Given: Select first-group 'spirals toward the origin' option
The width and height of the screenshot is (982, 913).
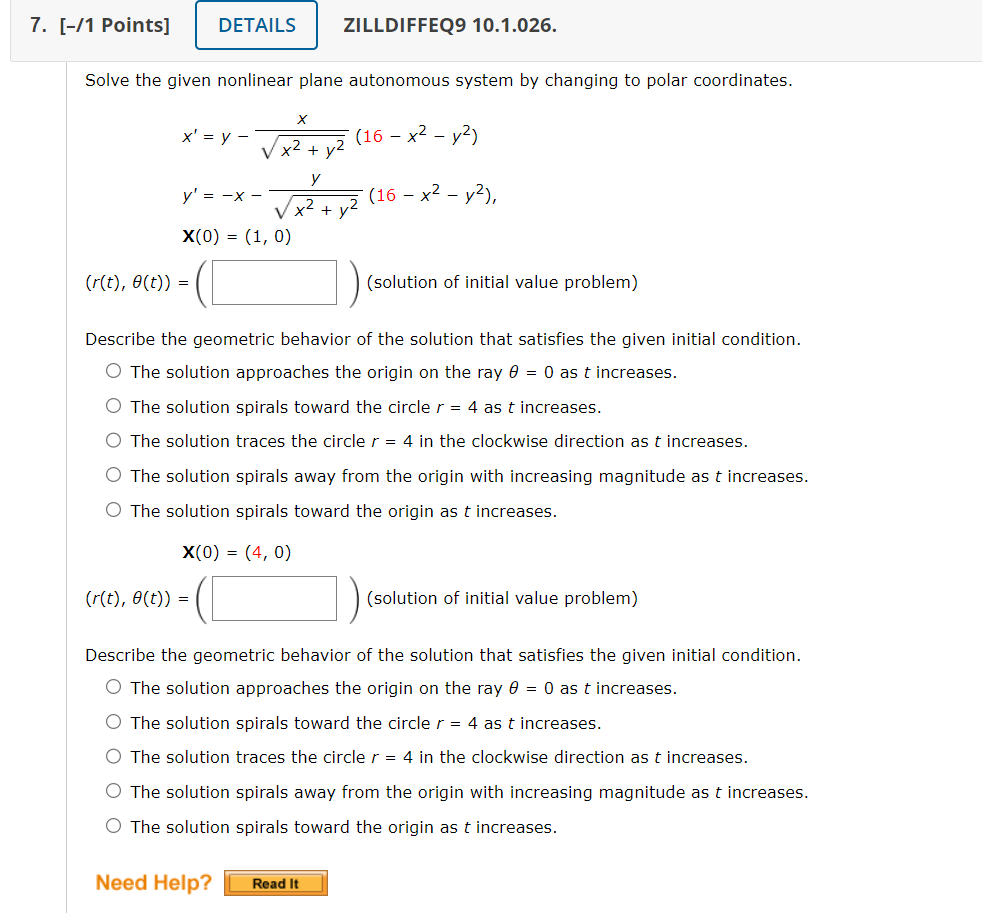Looking at the screenshot, I should pos(113,510).
